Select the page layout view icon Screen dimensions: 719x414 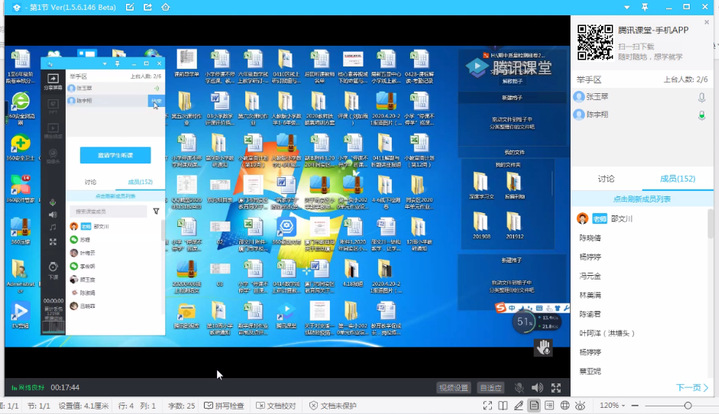click(x=534, y=406)
